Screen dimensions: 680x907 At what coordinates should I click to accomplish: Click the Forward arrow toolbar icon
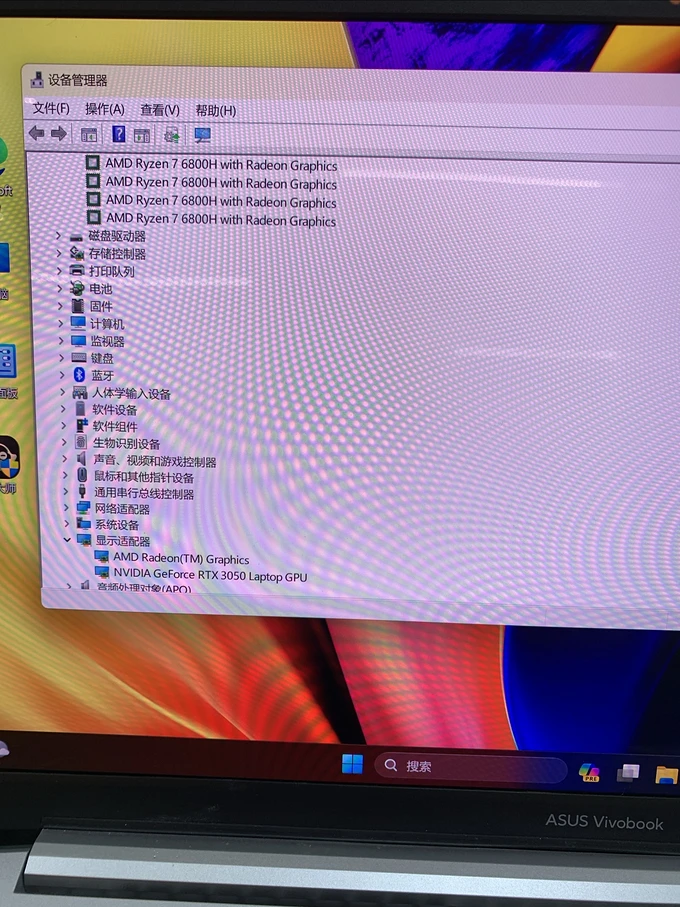tap(58, 134)
